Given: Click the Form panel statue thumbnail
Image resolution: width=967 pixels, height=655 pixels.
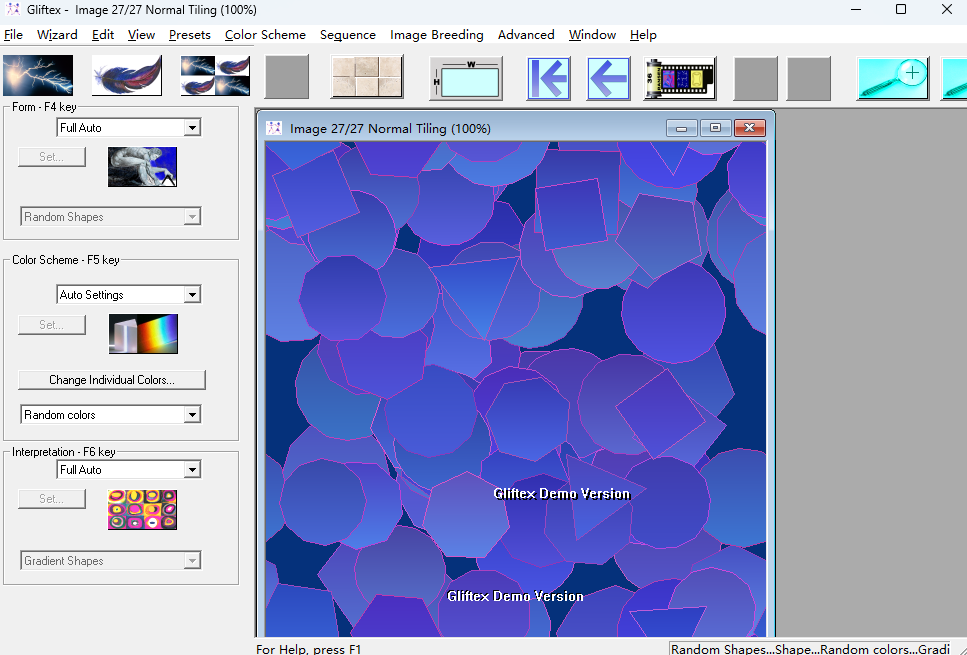Looking at the screenshot, I should pyautogui.click(x=142, y=167).
